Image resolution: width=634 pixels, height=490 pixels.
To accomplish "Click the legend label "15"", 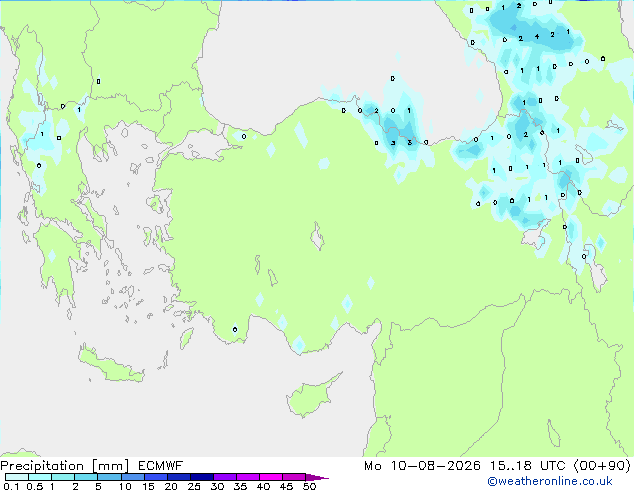I will point(148,486).
